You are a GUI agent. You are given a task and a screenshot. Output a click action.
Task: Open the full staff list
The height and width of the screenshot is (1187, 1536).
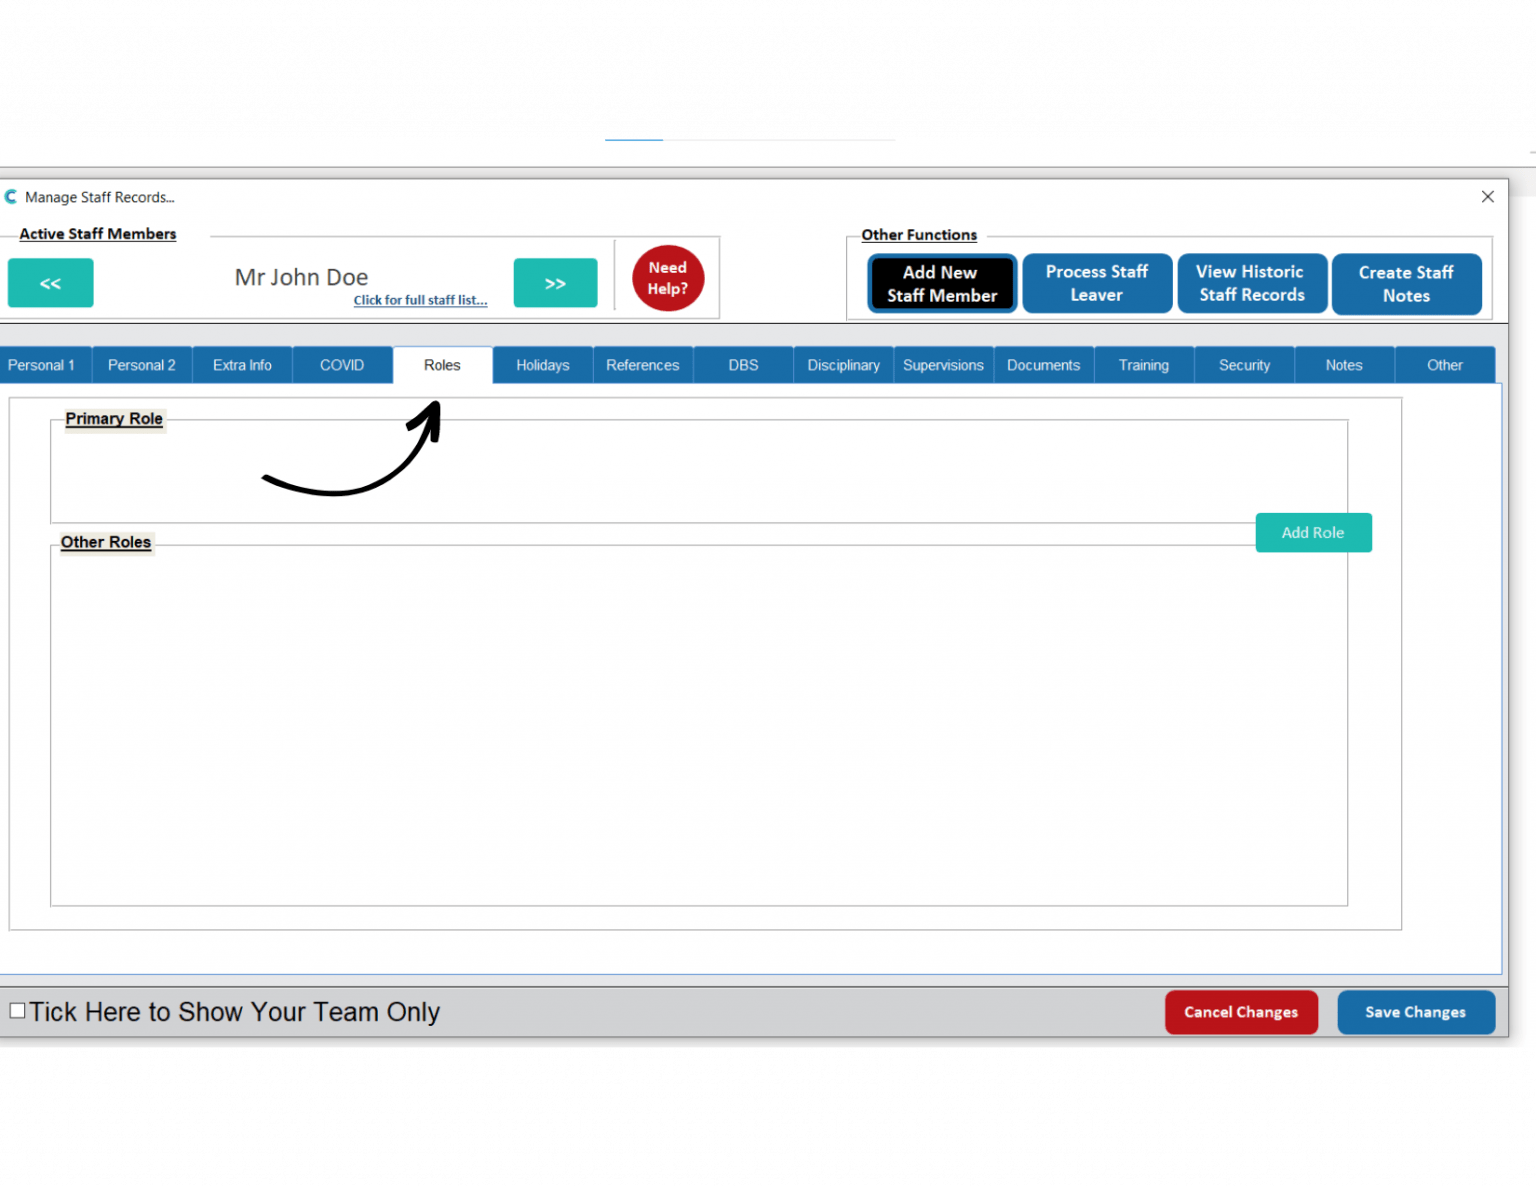(420, 300)
